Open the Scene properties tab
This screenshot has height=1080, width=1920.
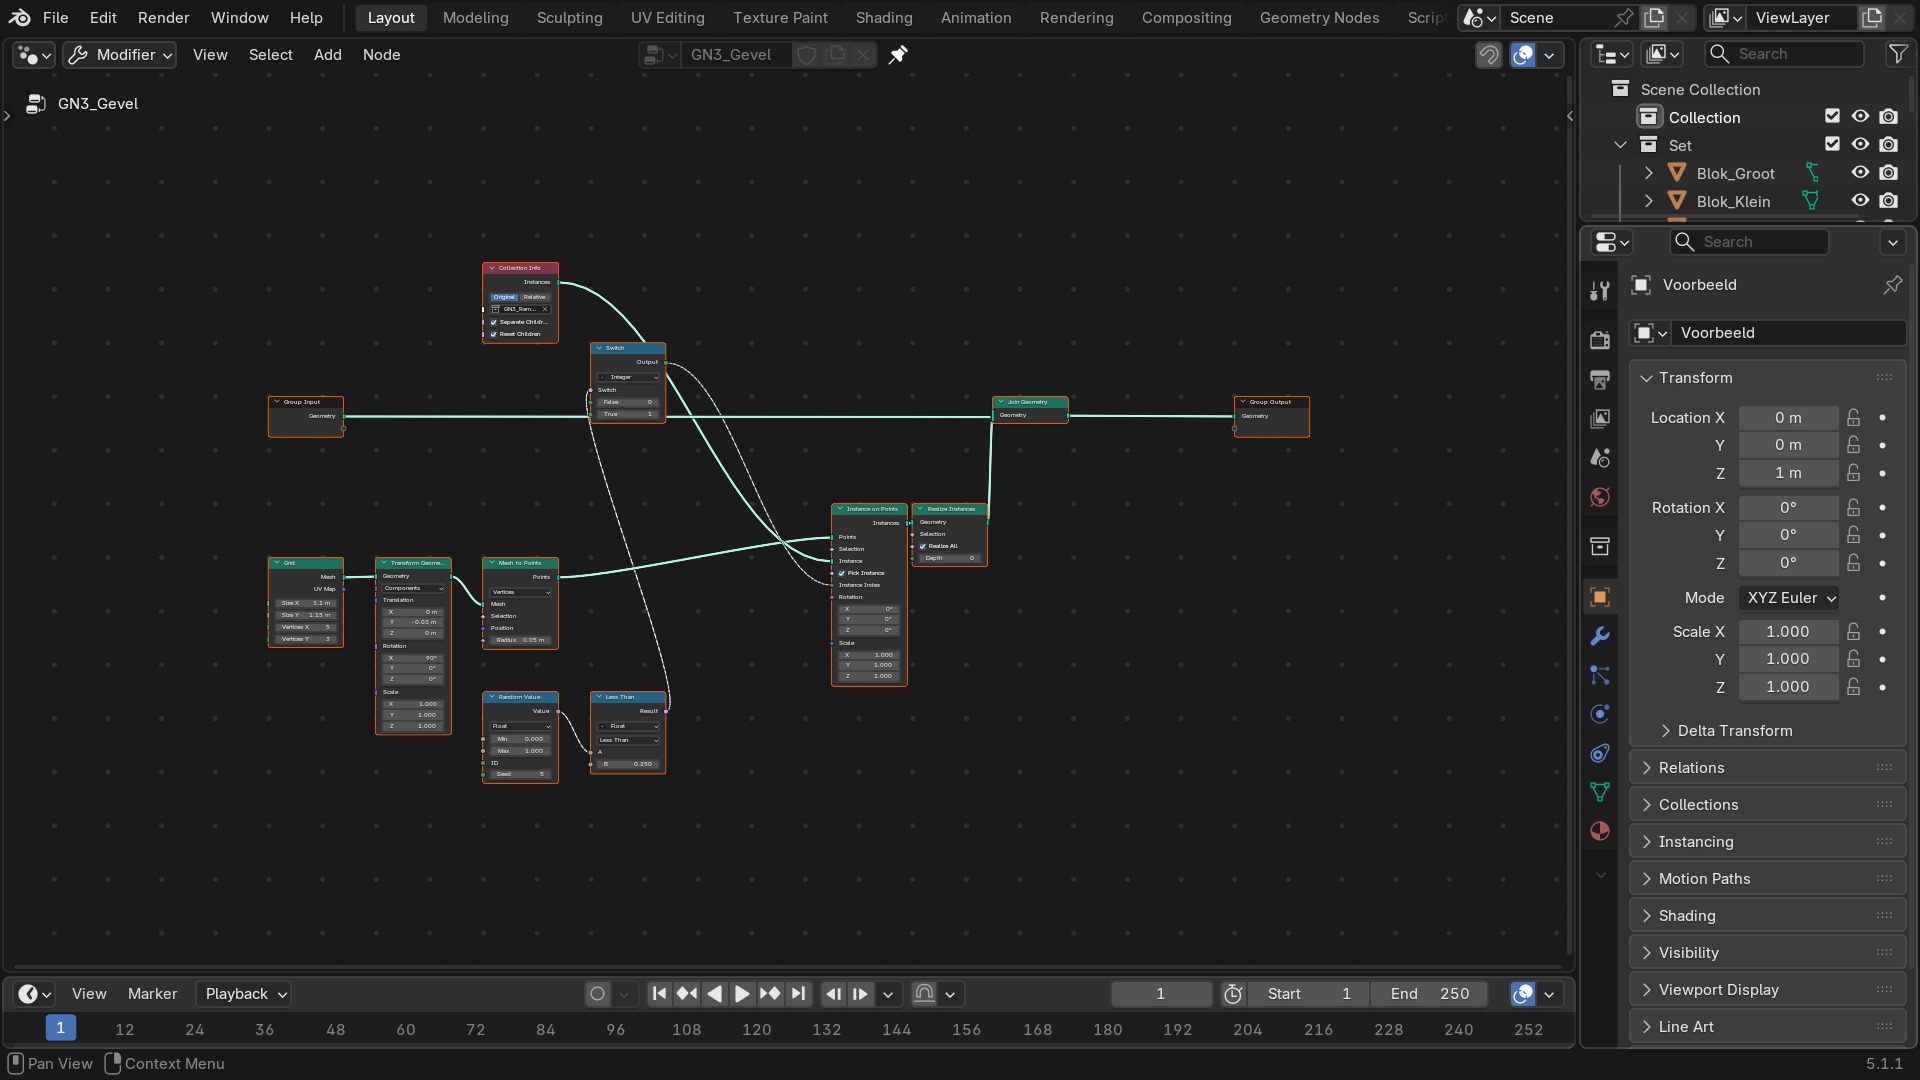[1600, 458]
